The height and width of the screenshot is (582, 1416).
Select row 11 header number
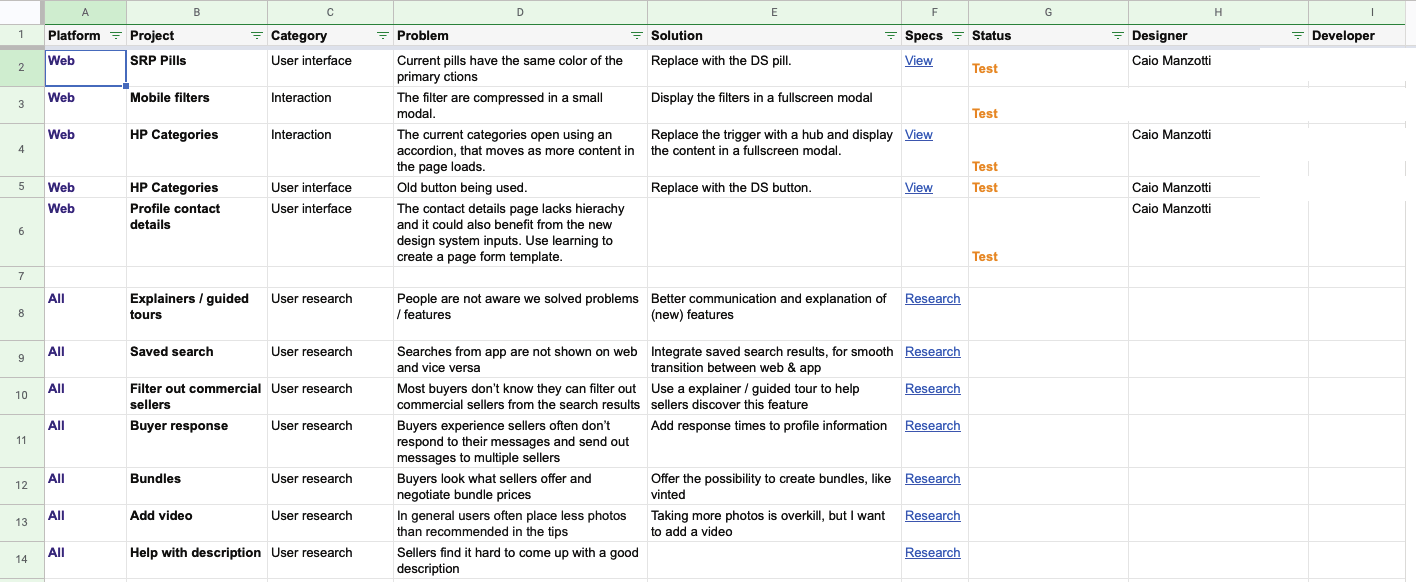pos(22,441)
